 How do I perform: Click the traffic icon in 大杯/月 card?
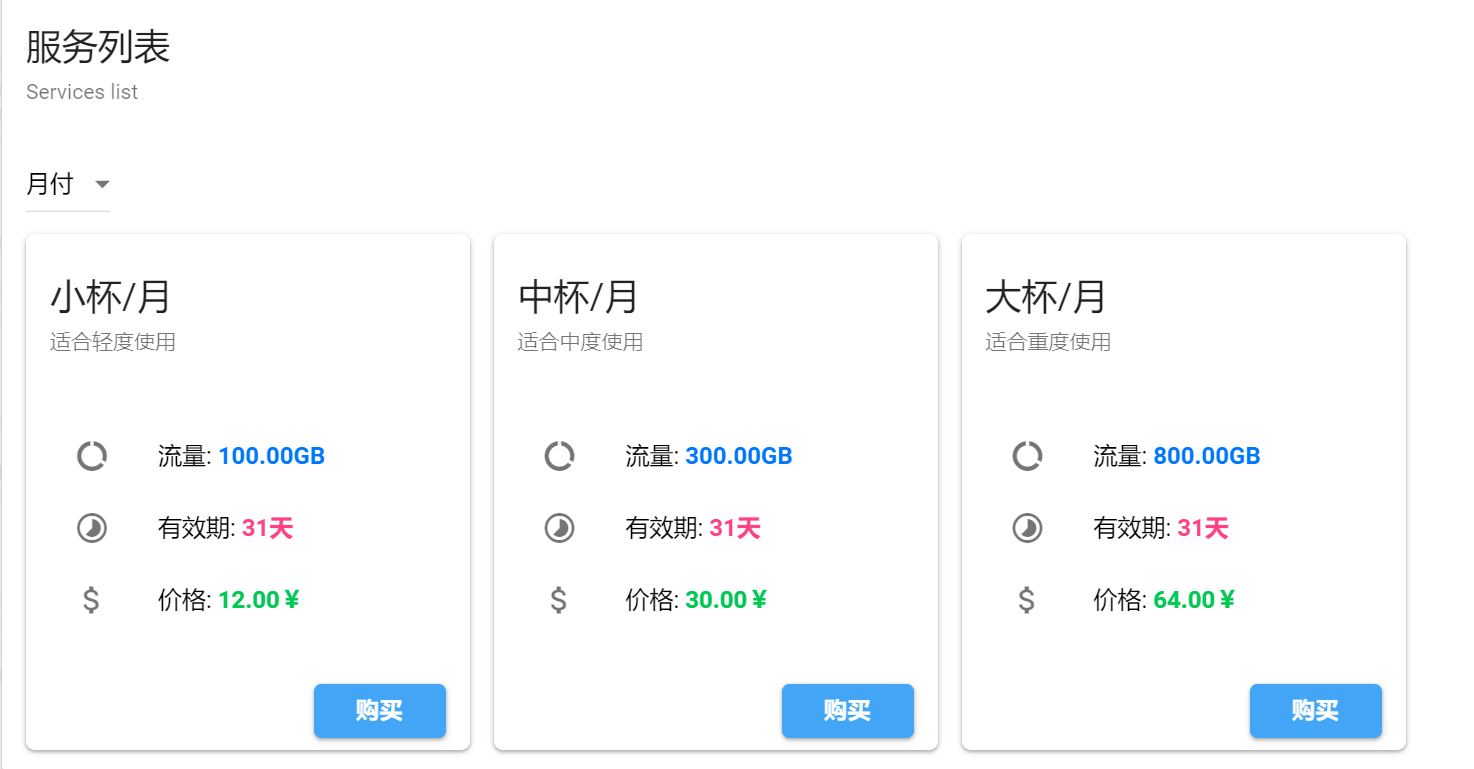point(1027,456)
